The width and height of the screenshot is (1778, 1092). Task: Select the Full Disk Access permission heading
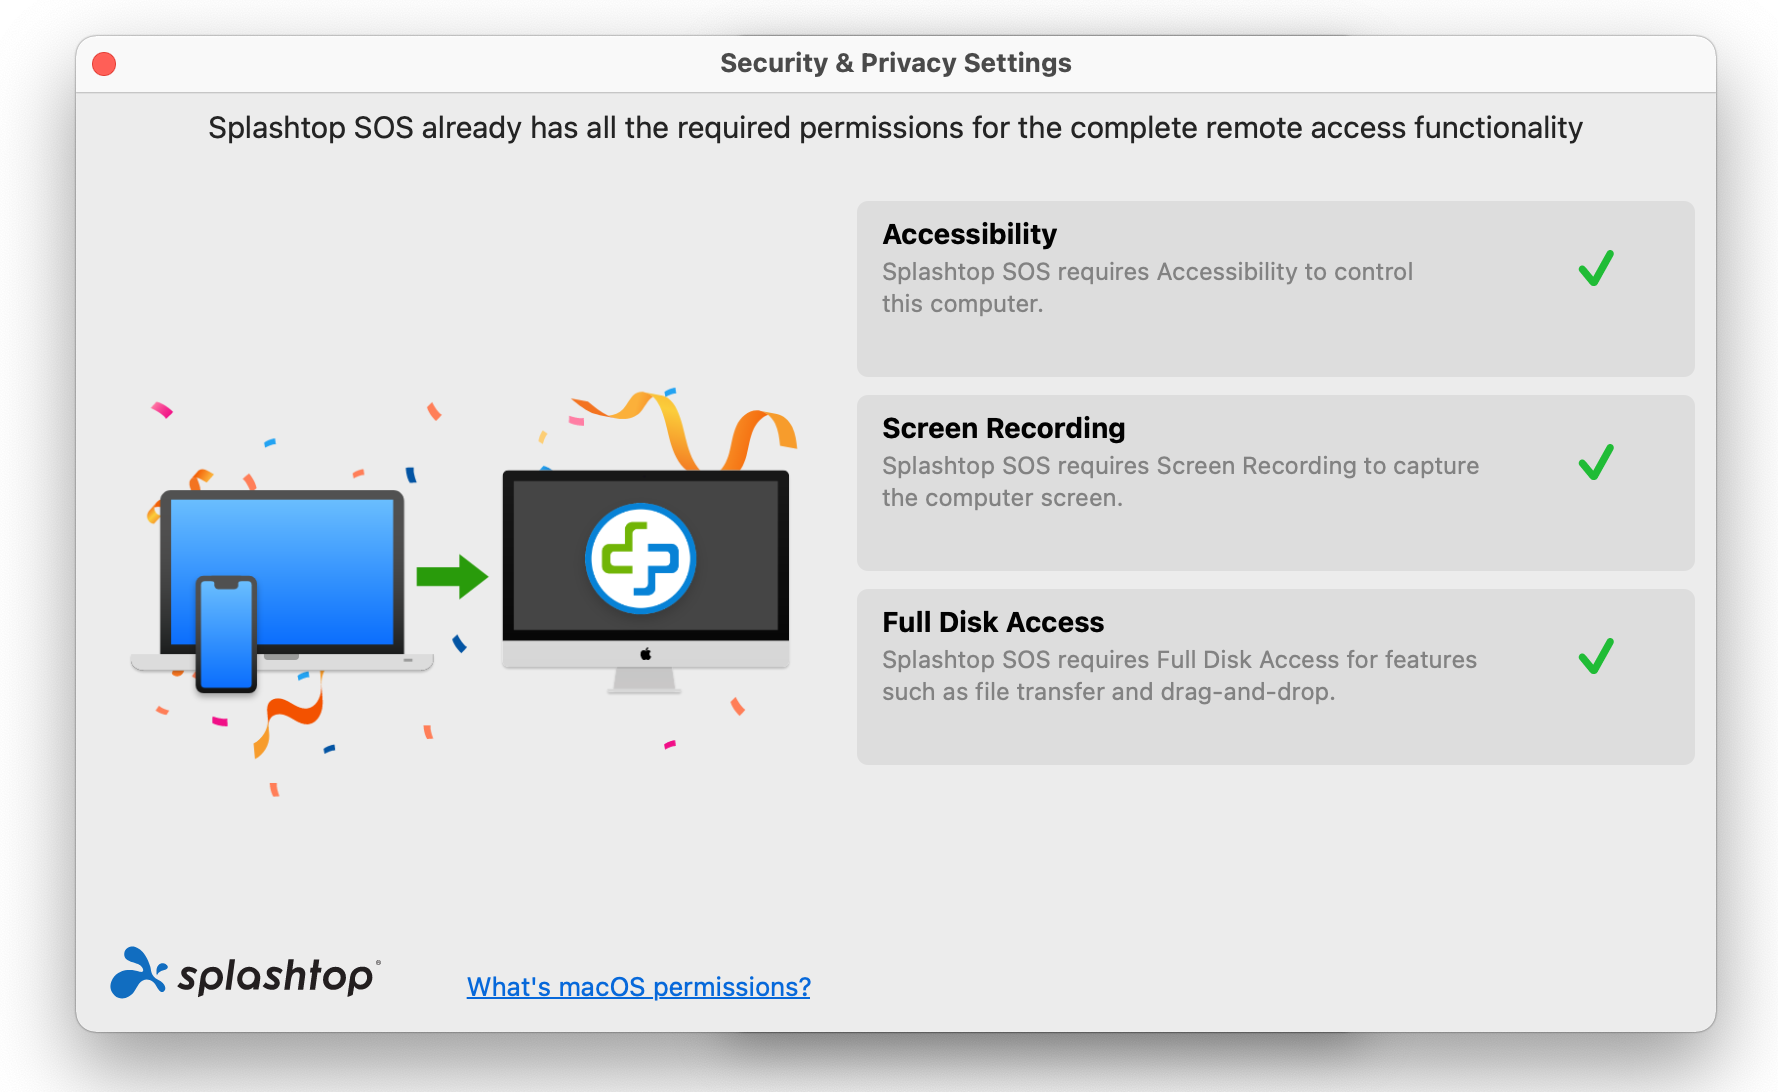click(993, 622)
